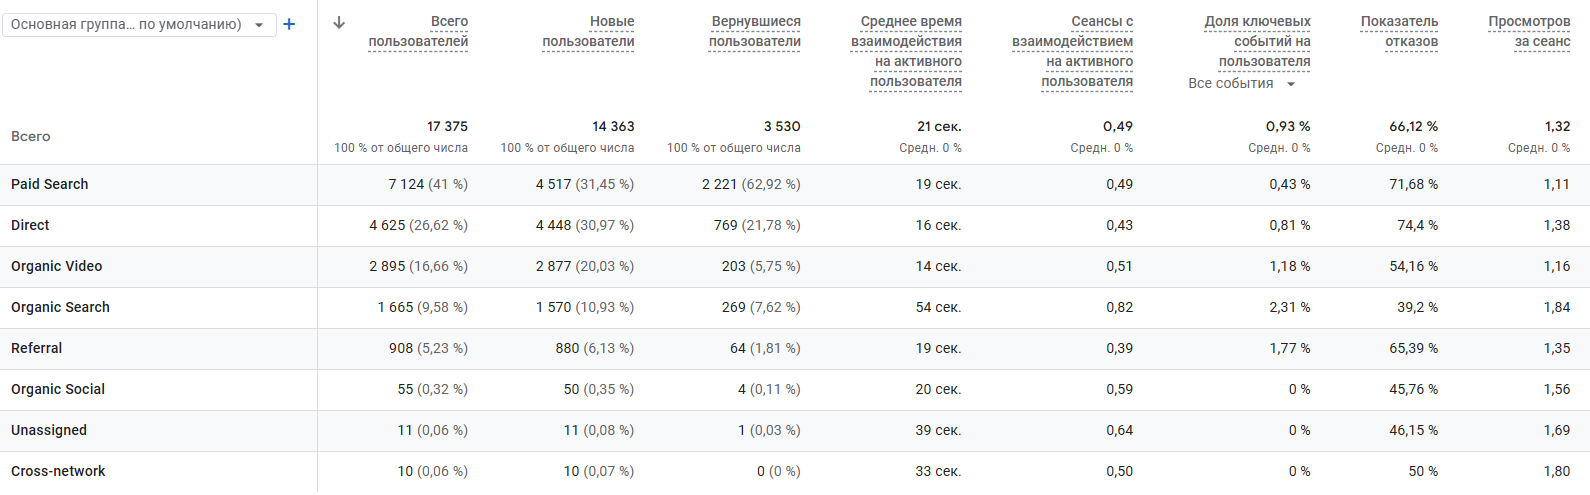Click the sort descending arrow icon
Image resolution: width=1590 pixels, height=495 pixels.
point(339,23)
